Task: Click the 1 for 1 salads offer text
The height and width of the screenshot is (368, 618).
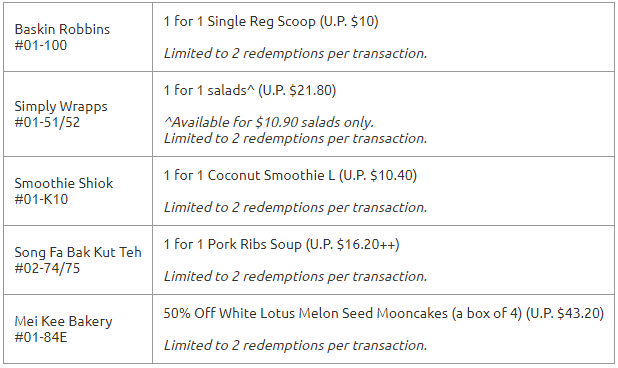Action: [250, 91]
